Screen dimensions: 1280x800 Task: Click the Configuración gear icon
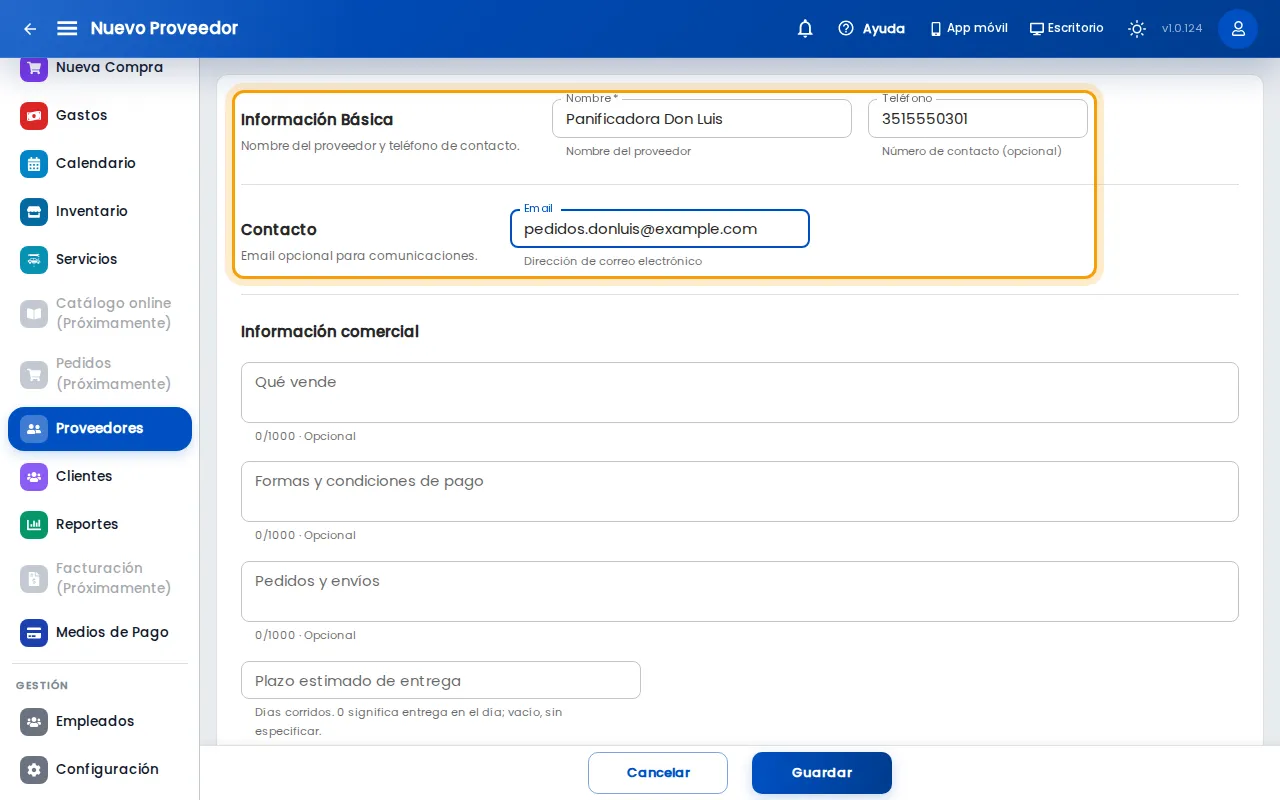[34, 769]
